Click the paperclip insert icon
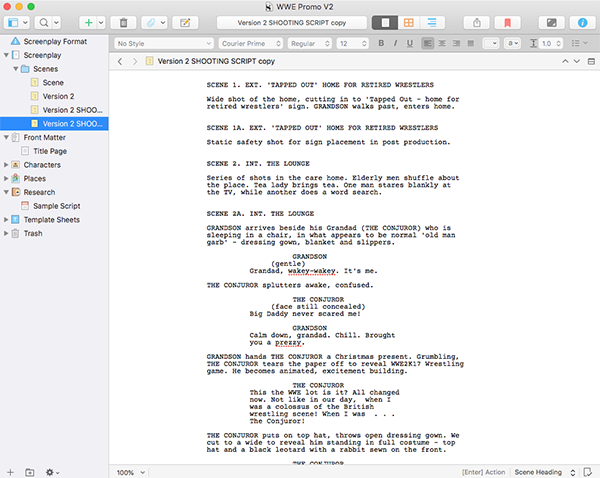 click(x=150, y=23)
